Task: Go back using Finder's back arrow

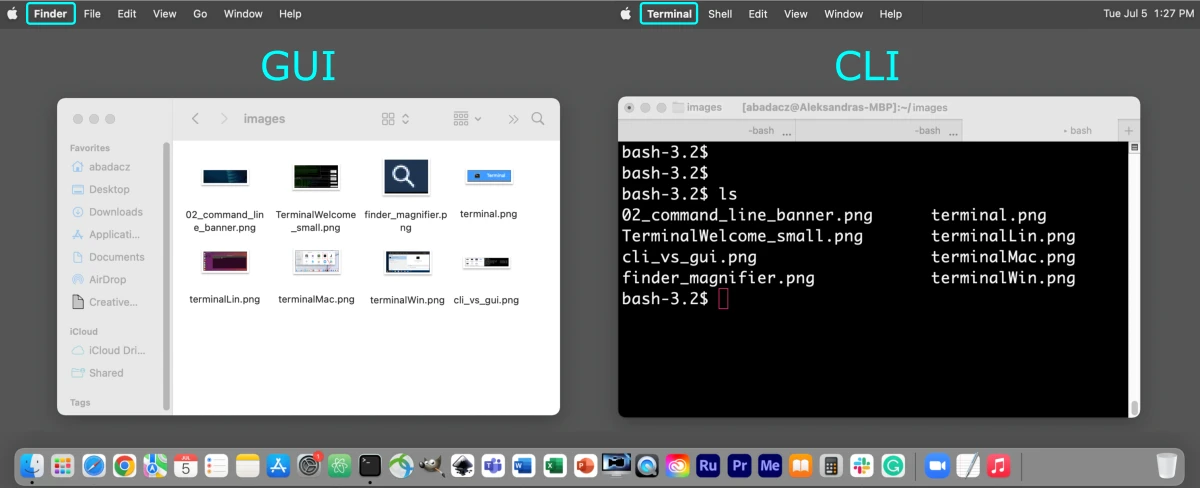Action: 195,119
